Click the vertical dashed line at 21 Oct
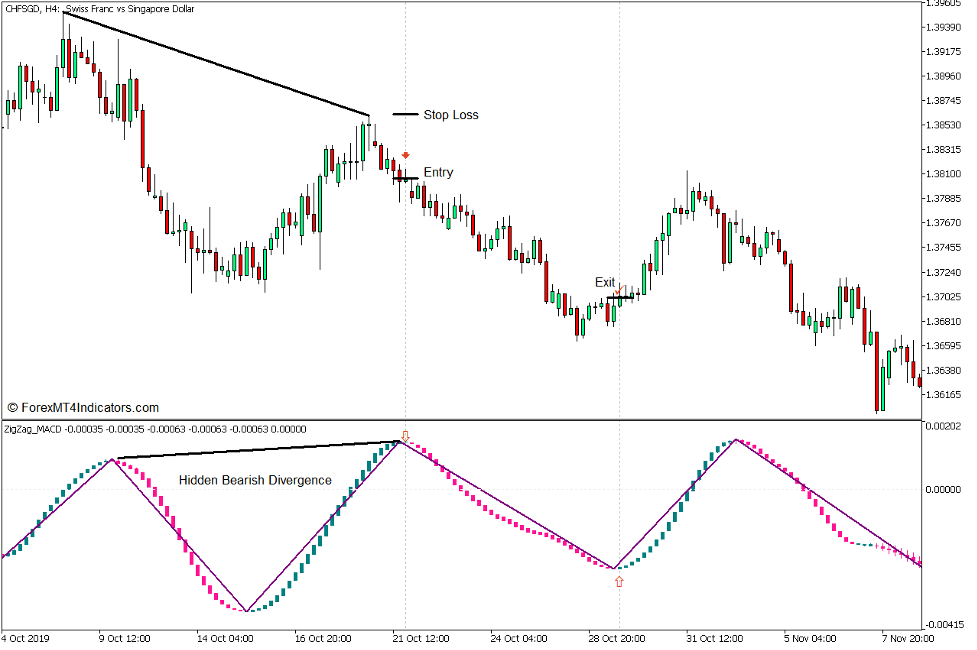 pyautogui.click(x=405, y=250)
